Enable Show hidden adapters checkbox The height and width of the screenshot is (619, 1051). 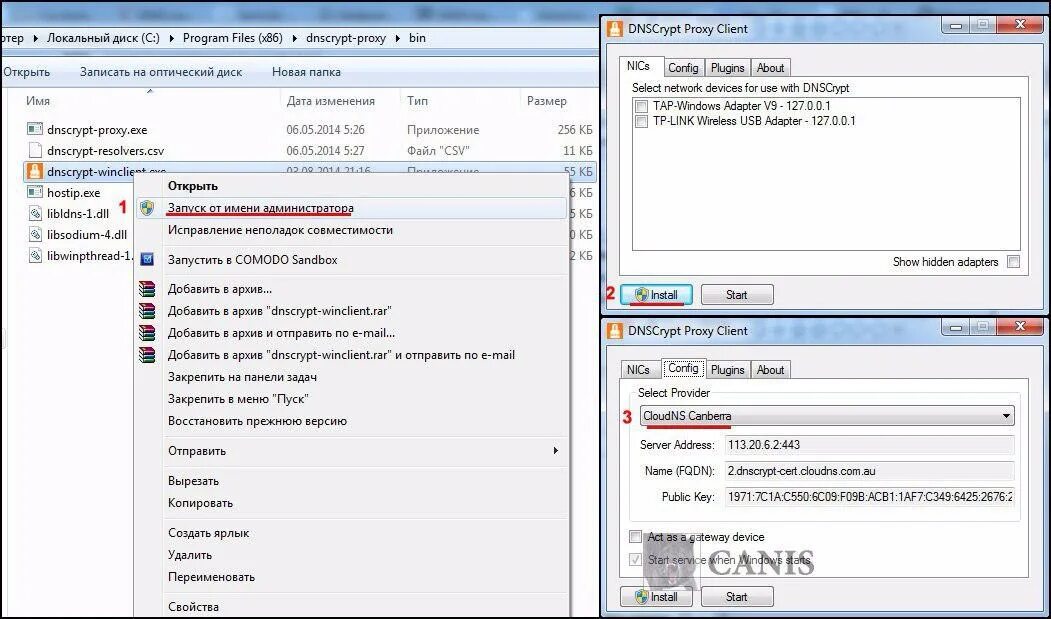pyautogui.click(x=1013, y=262)
